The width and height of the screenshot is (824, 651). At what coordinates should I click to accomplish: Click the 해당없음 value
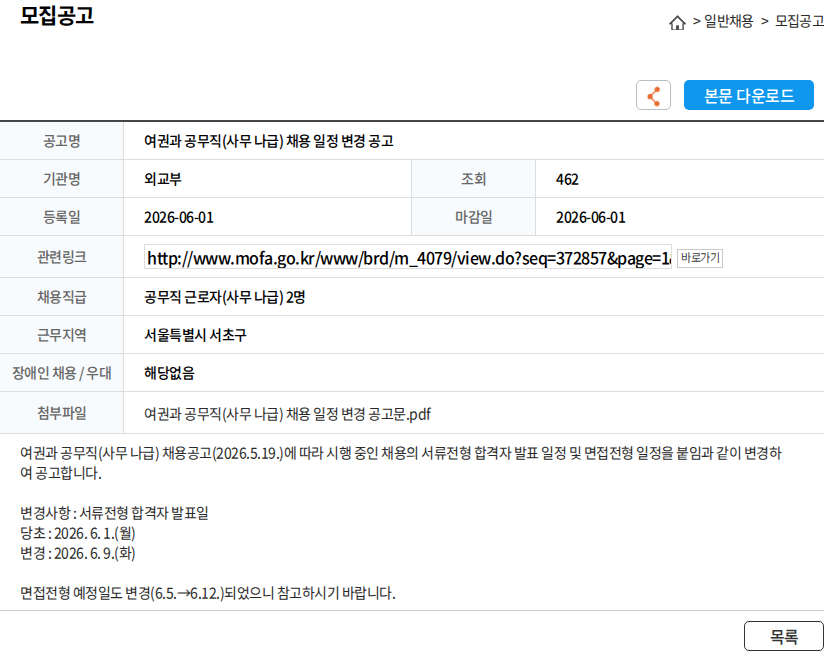pos(169,373)
